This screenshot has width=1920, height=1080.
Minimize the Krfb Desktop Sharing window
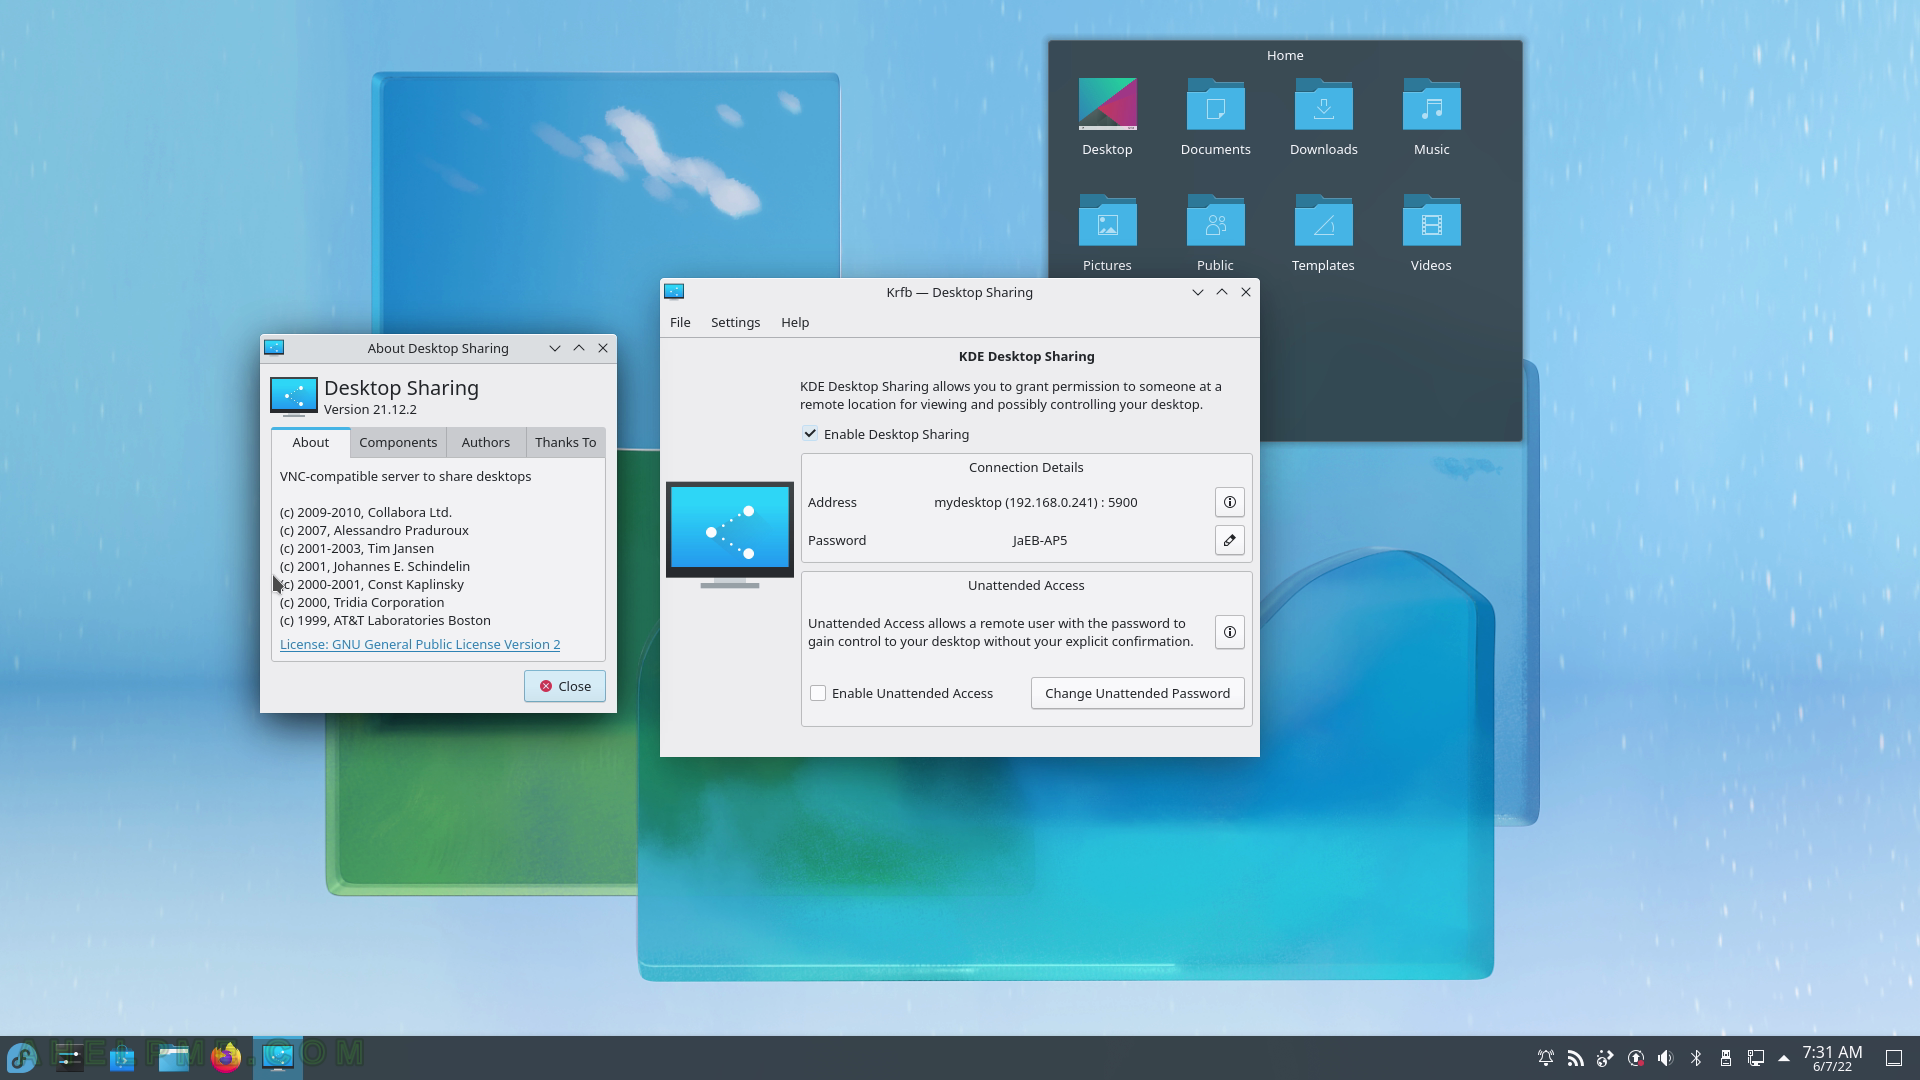(x=1198, y=292)
